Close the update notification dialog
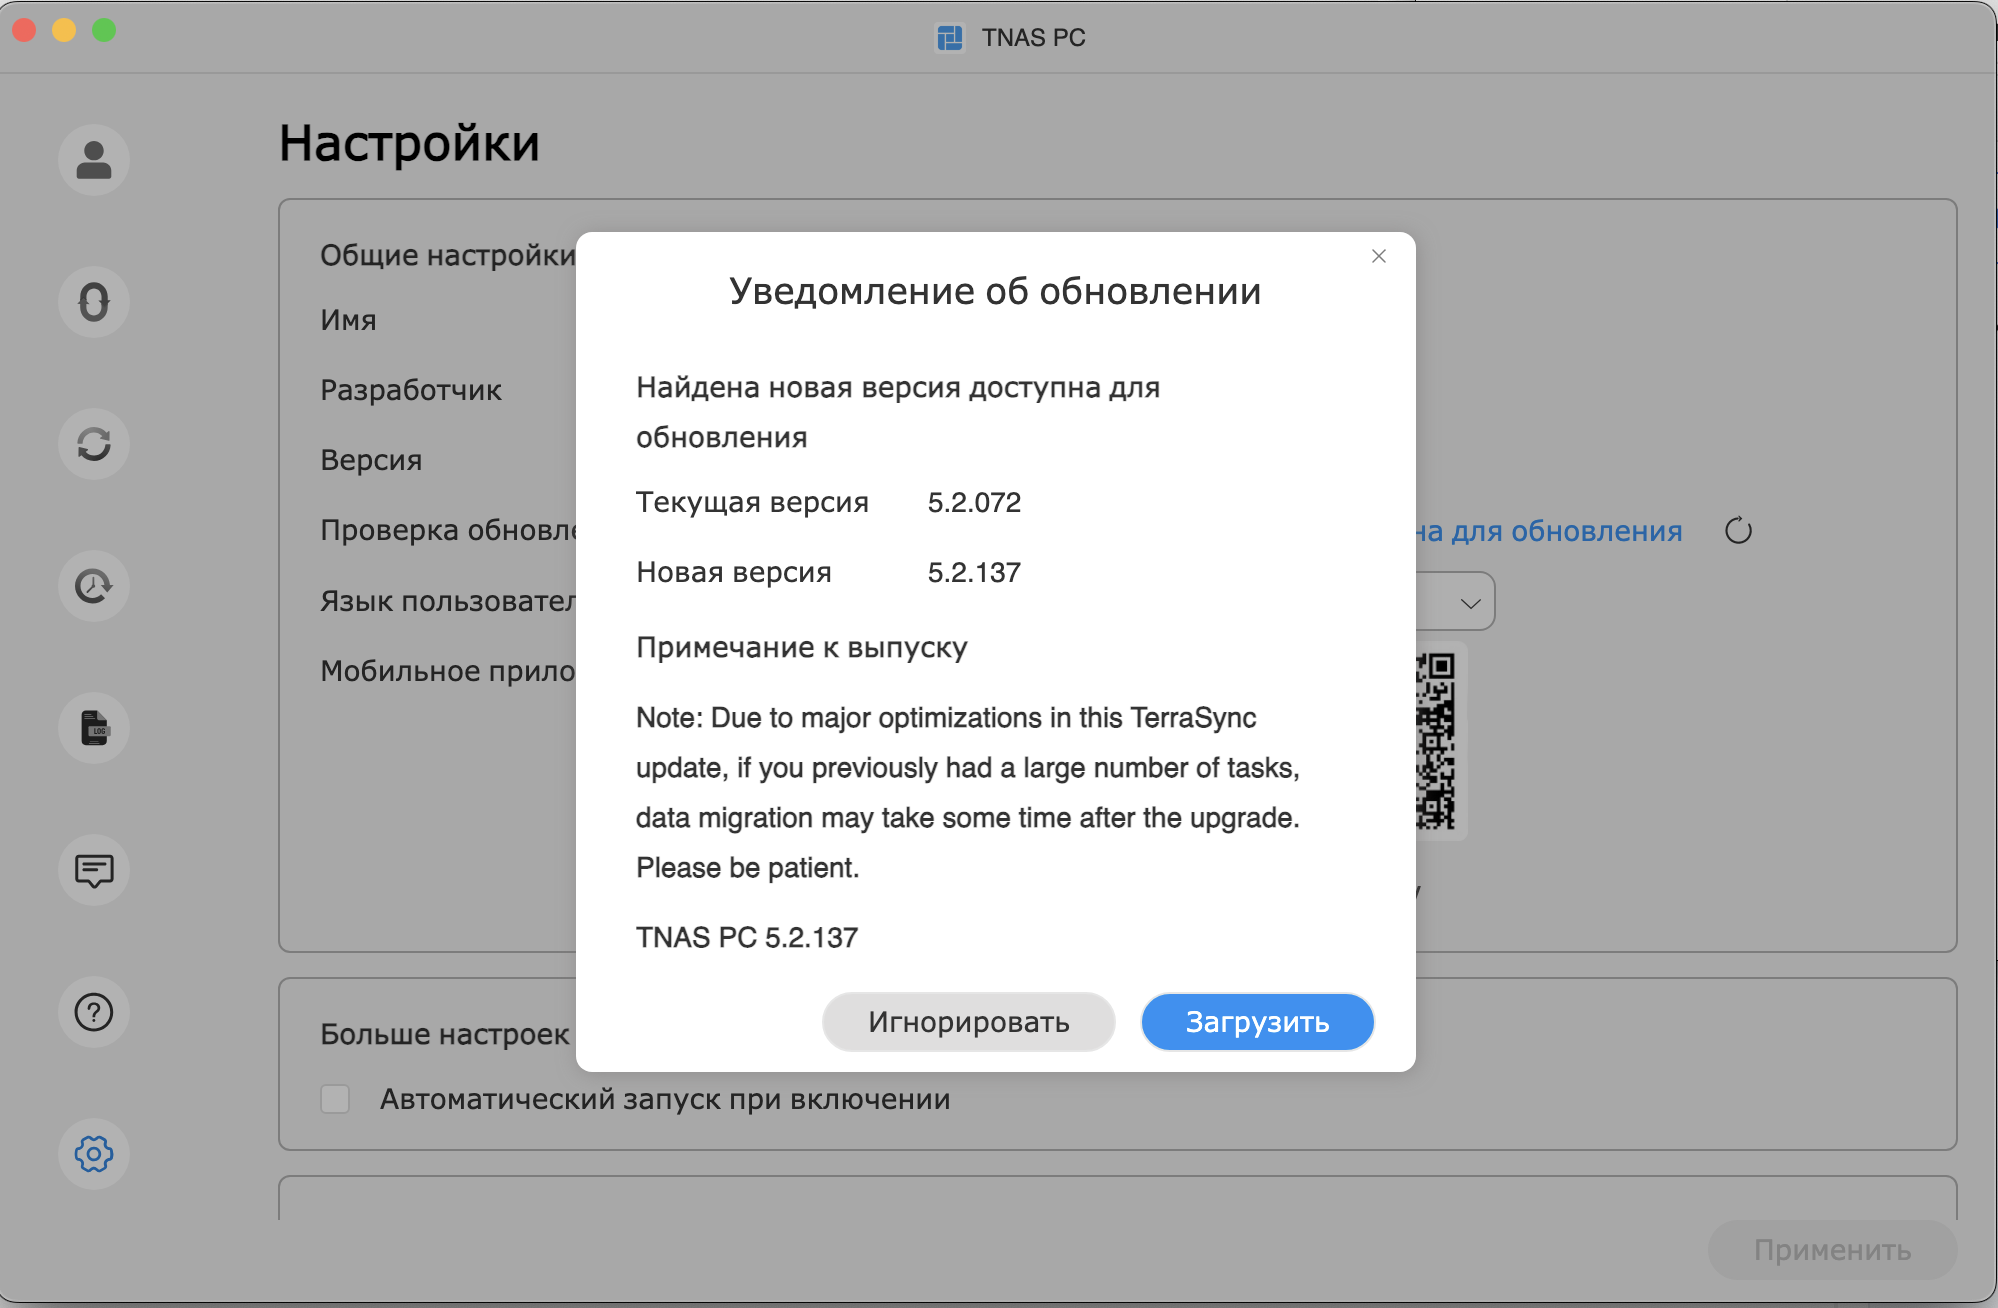 coord(1379,256)
